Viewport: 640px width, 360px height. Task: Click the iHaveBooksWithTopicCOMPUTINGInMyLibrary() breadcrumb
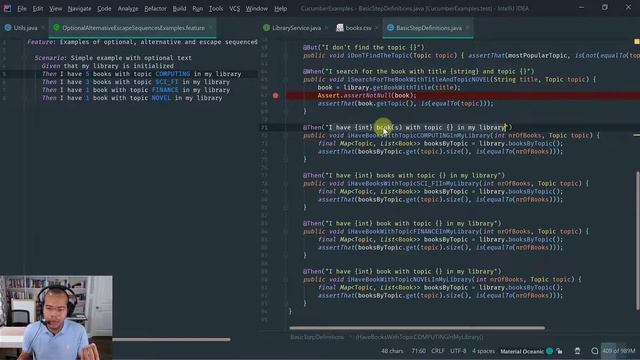click(x=419, y=337)
